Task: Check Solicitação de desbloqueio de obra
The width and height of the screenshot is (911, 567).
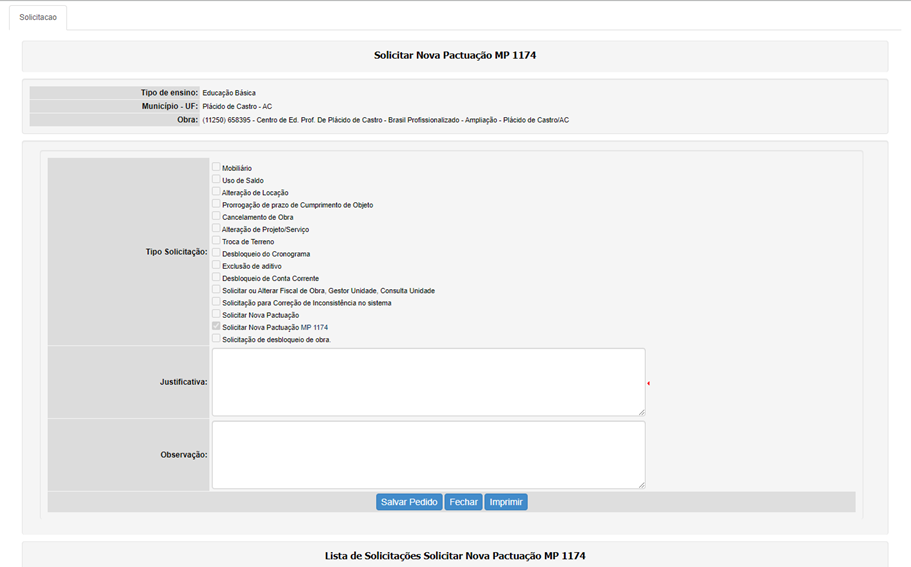Action: click(216, 339)
